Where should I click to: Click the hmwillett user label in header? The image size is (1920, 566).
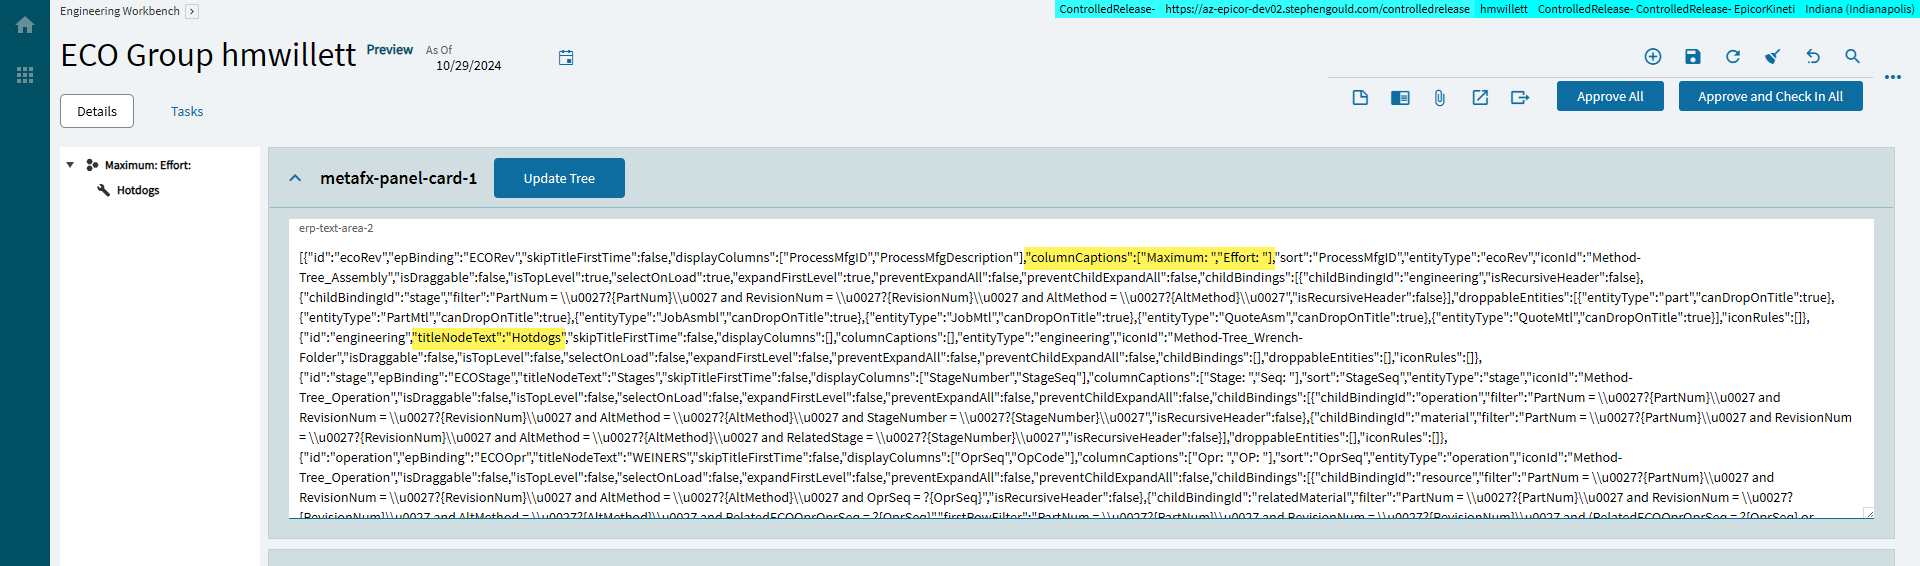tap(1504, 9)
